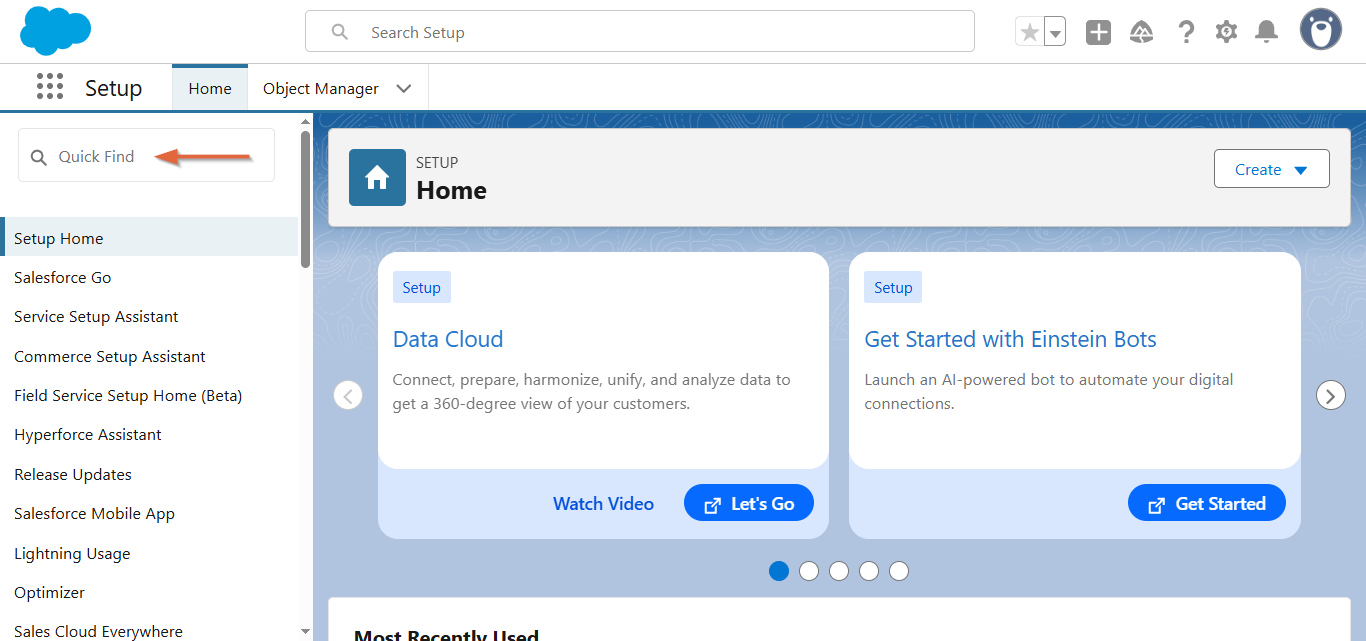Open the favorites list dropdown arrow
This screenshot has width=1366, height=641.
[x=1055, y=32]
